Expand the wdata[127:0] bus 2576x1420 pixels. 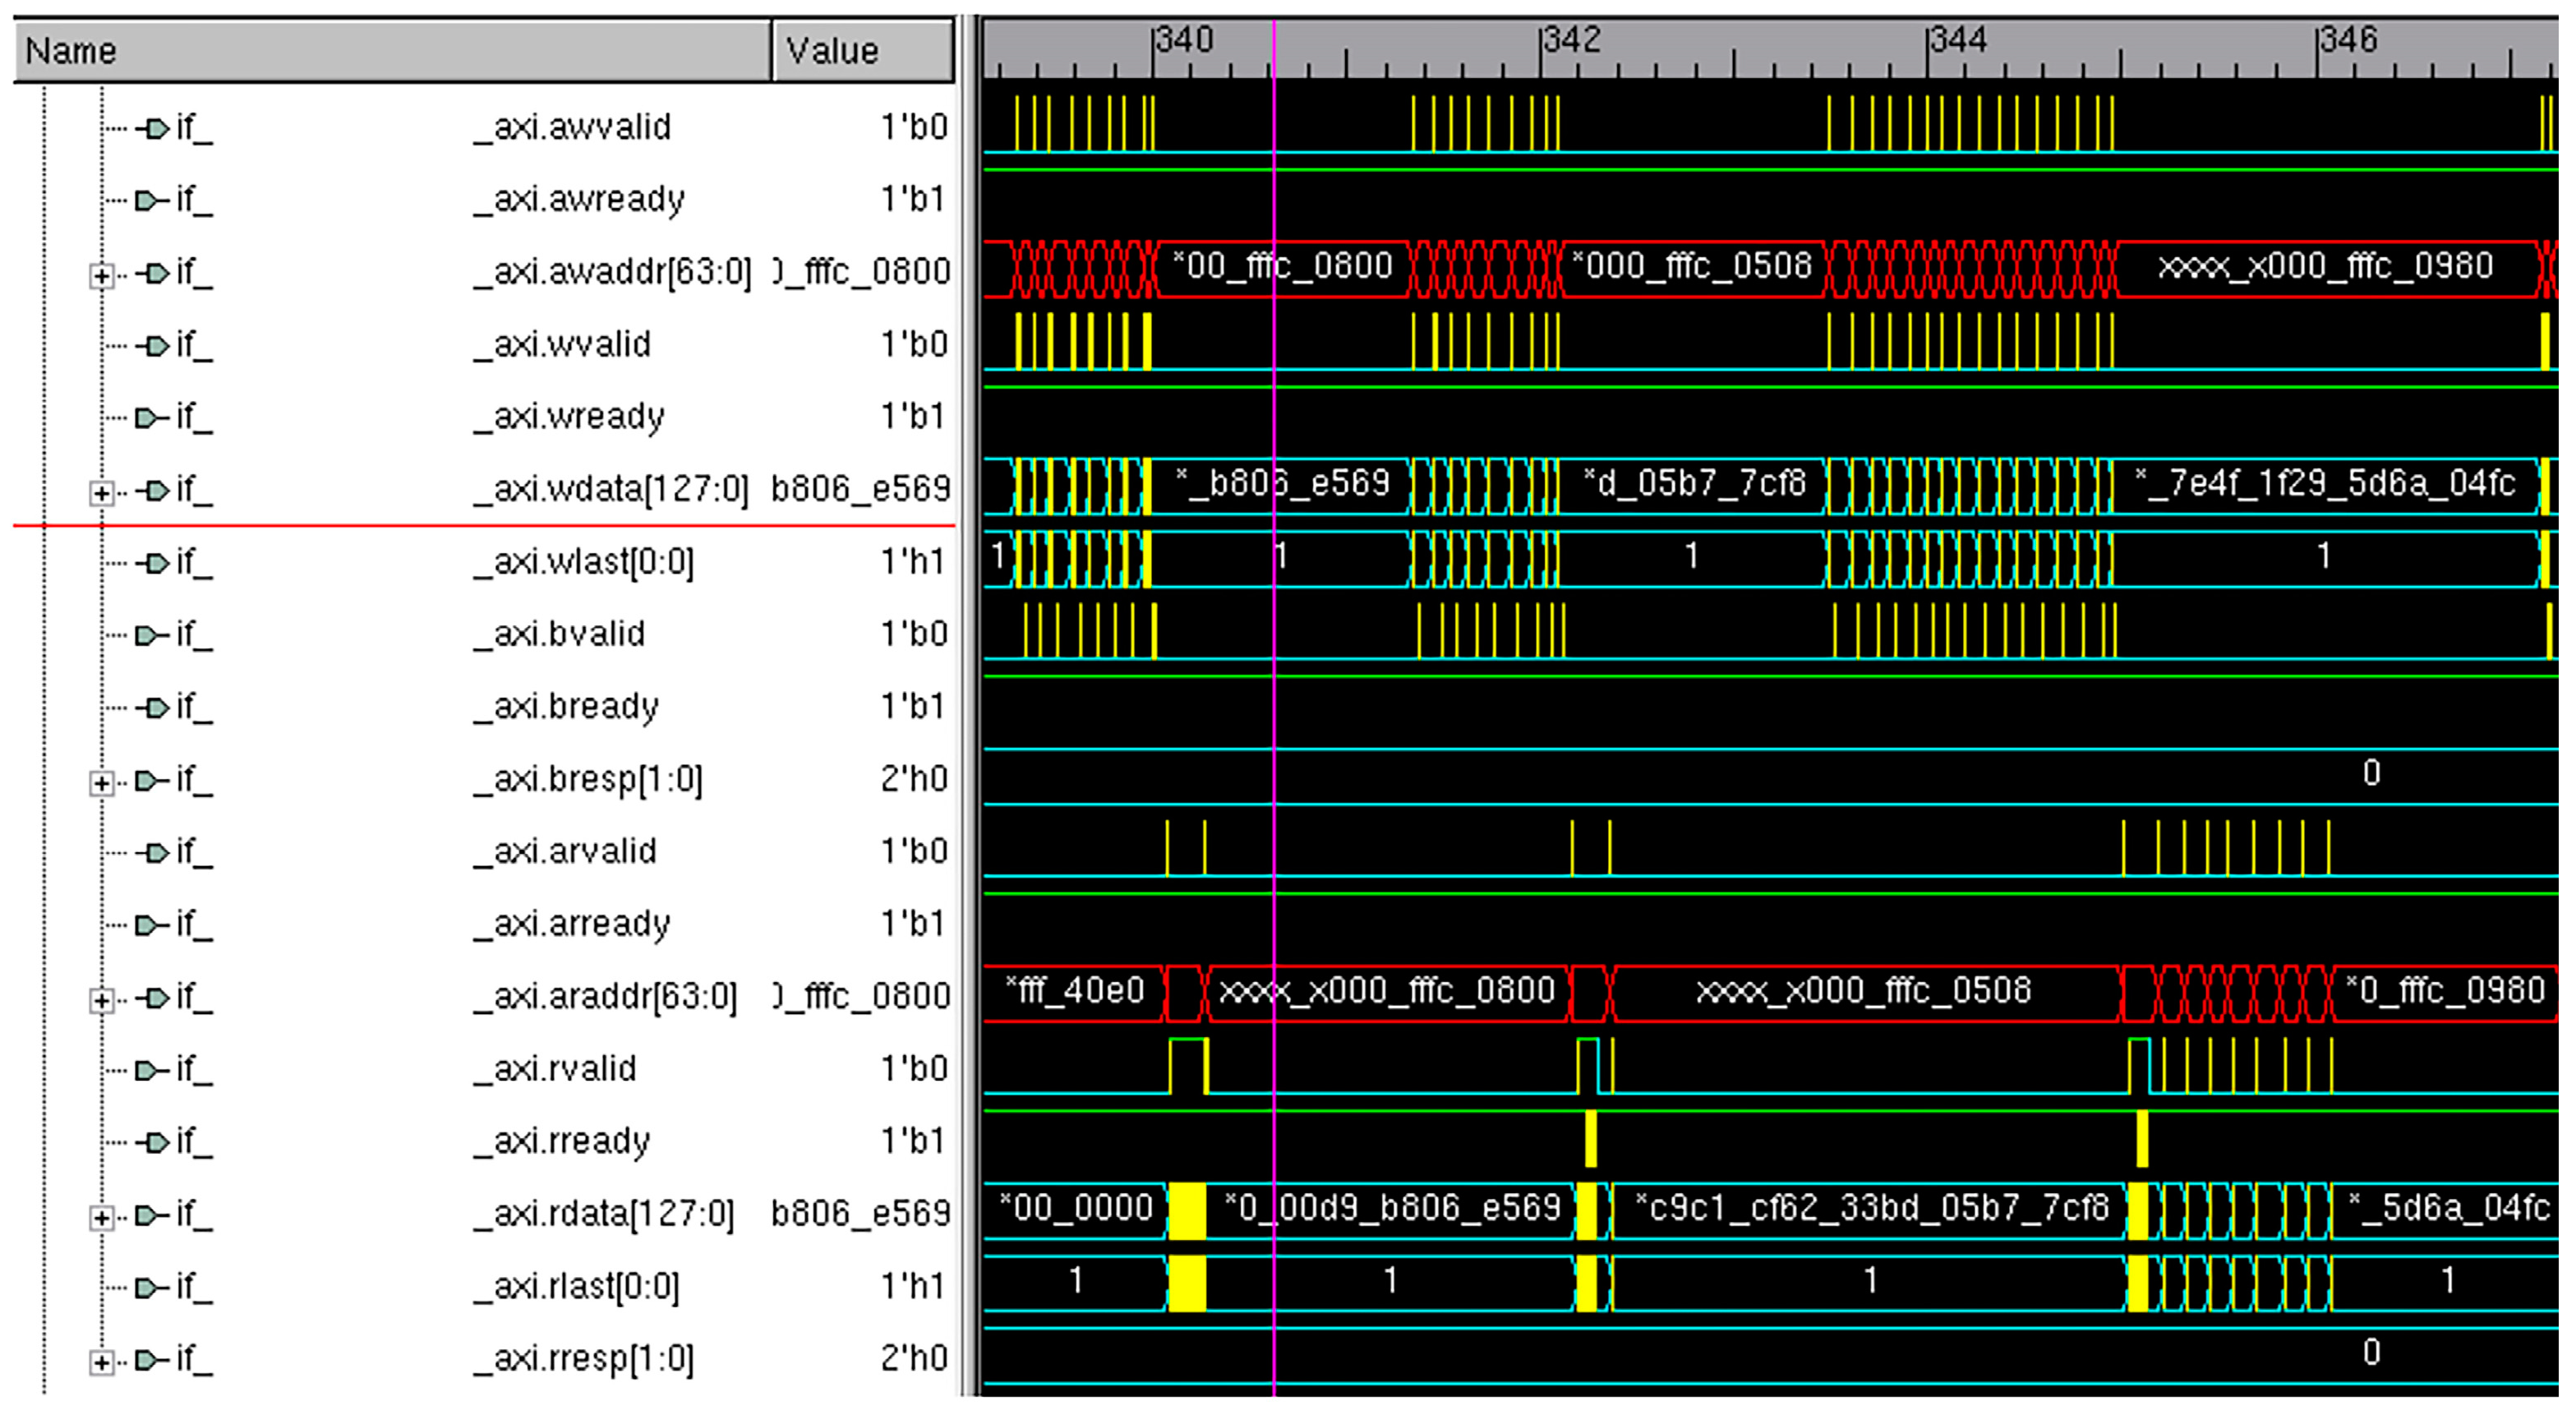tap(100, 492)
